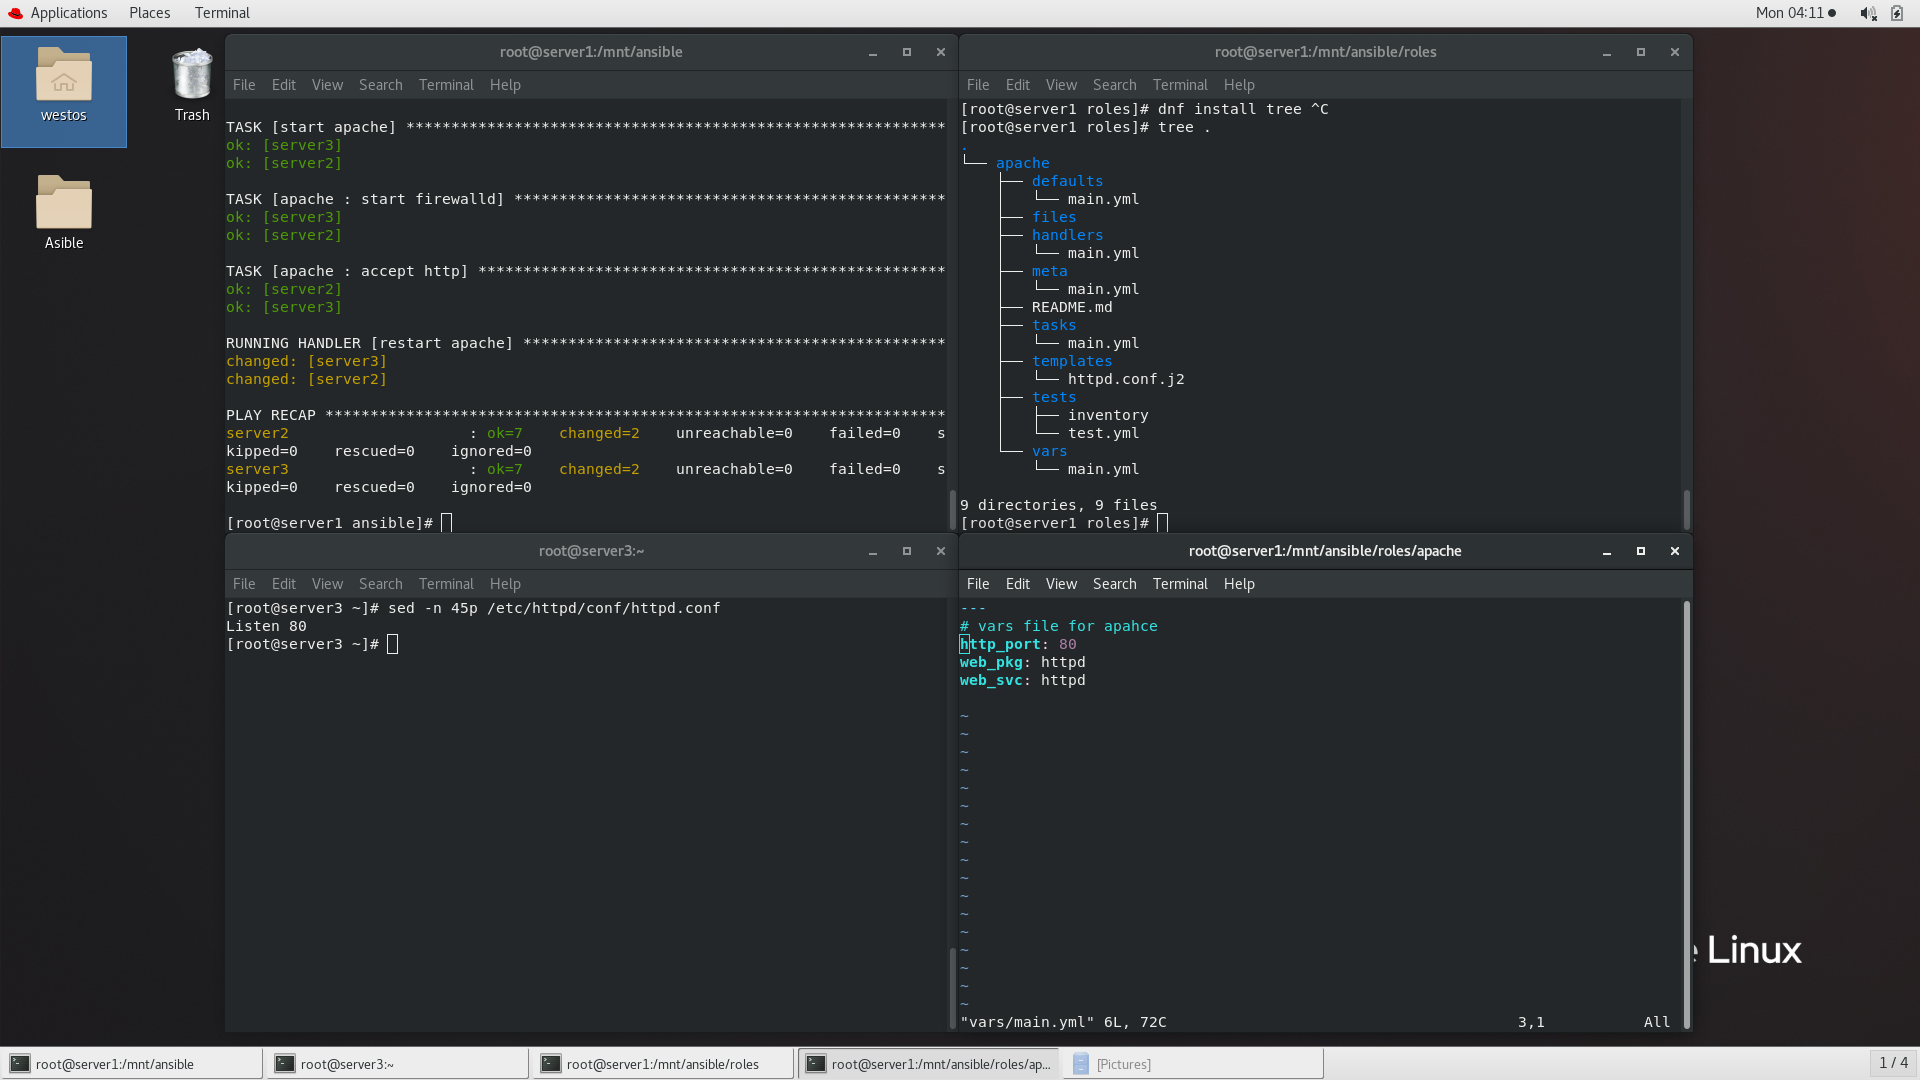1920x1080 pixels.
Task: Click the workspace switcher showing 1 / 4
Action: pos(1892,1063)
